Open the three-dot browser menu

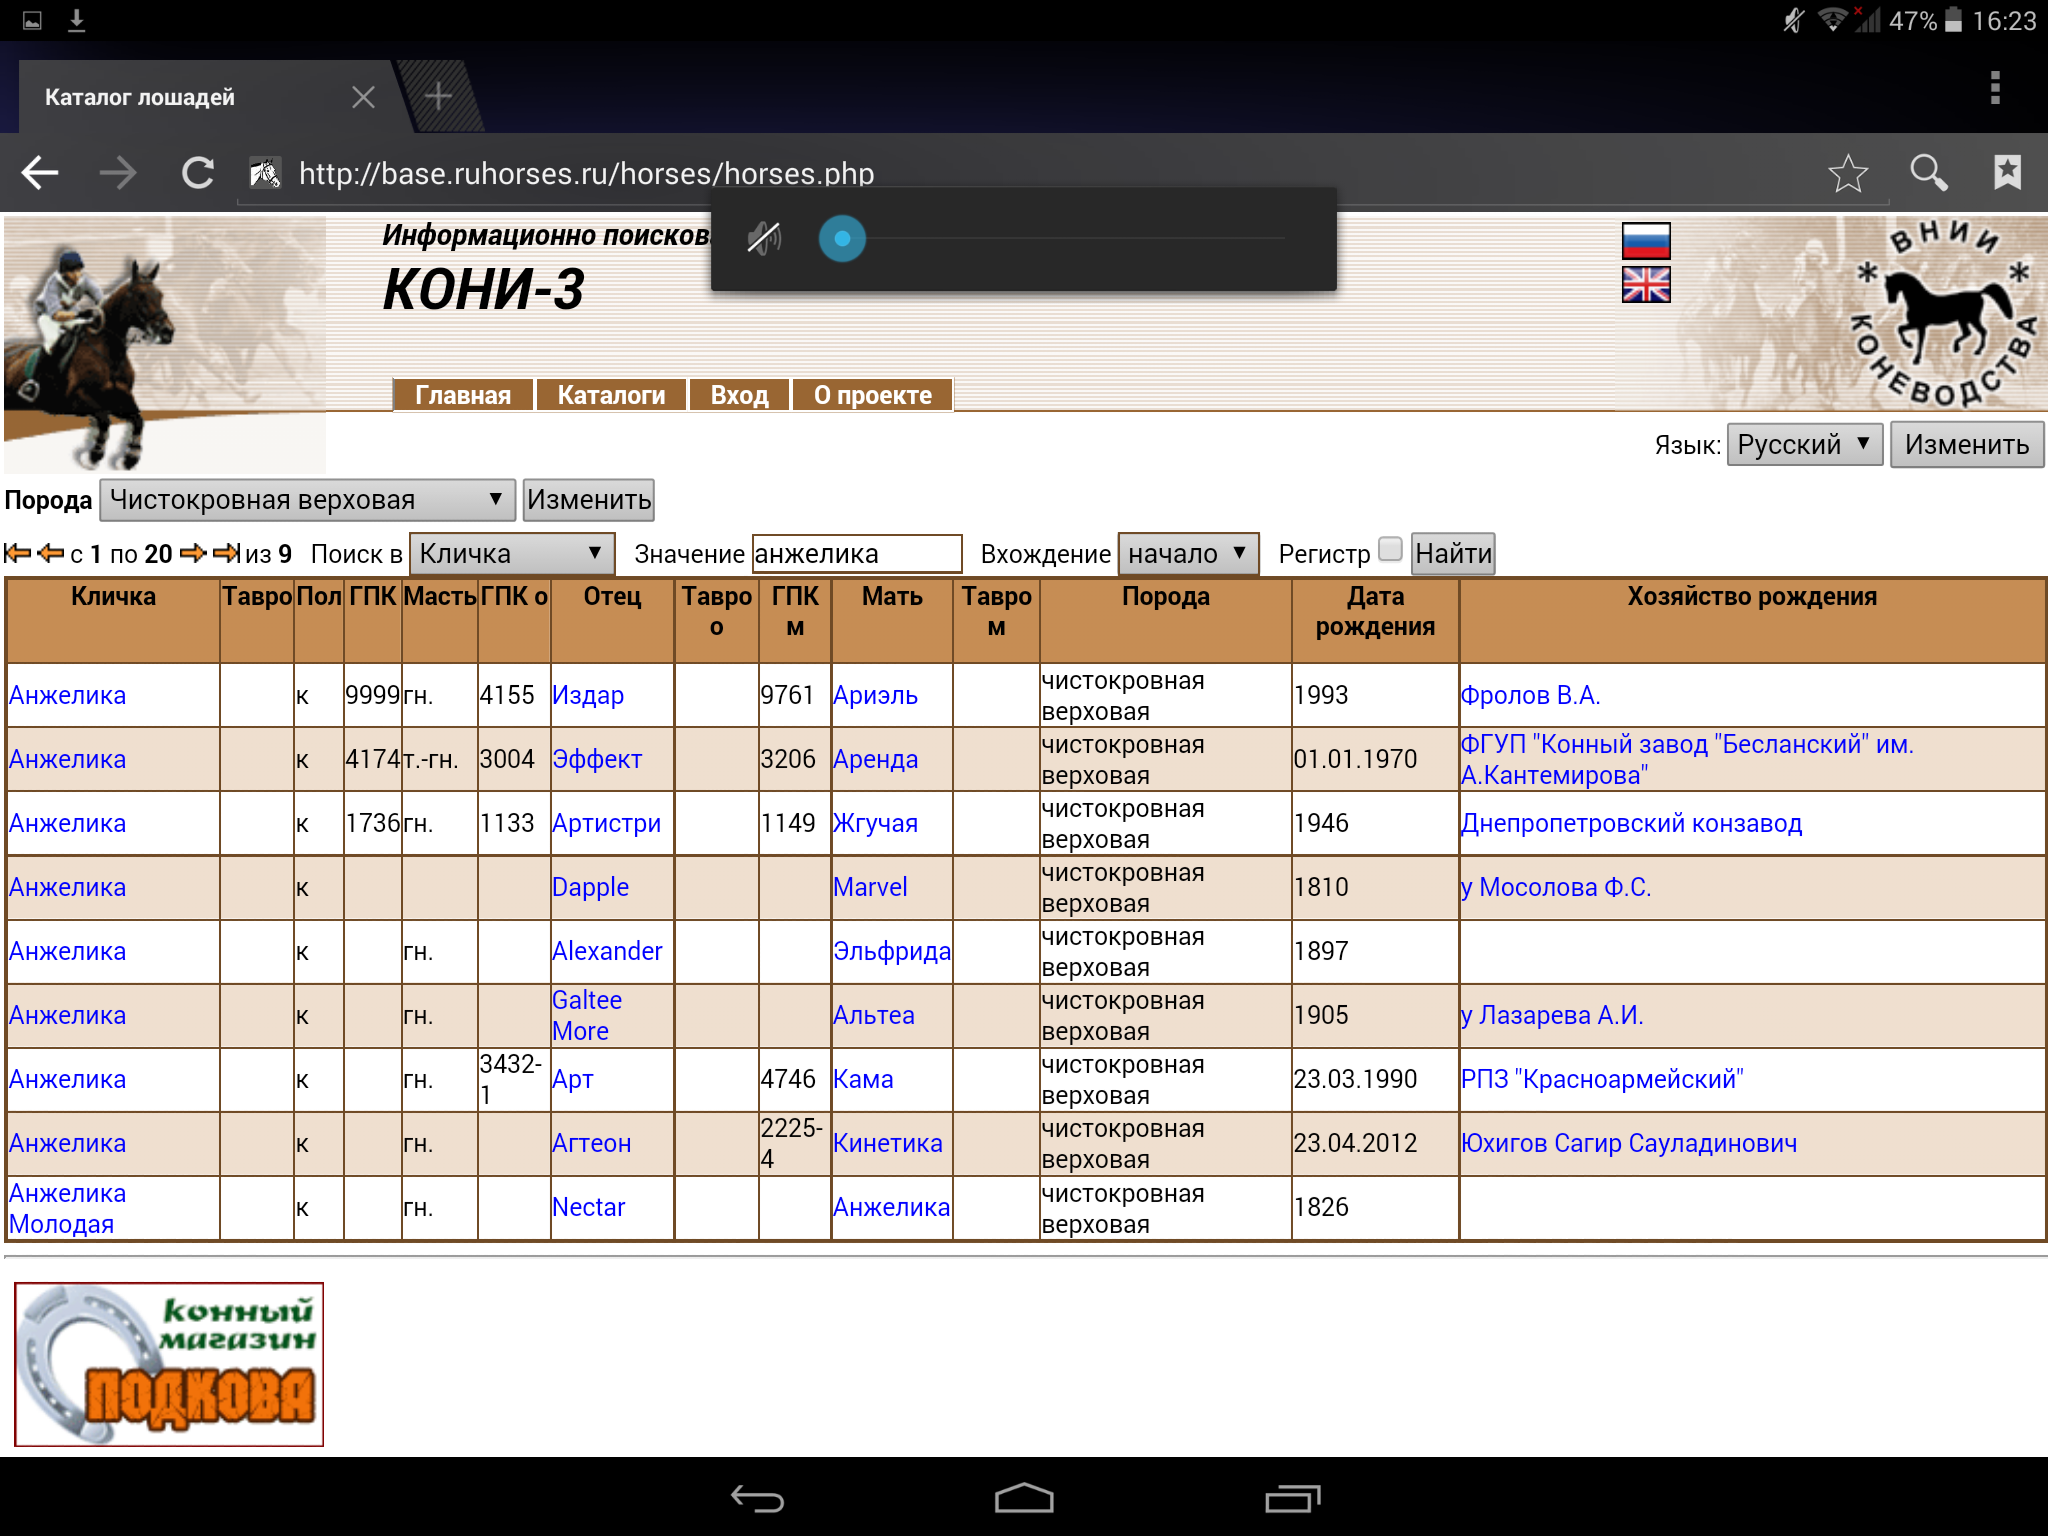(1995, 88)
